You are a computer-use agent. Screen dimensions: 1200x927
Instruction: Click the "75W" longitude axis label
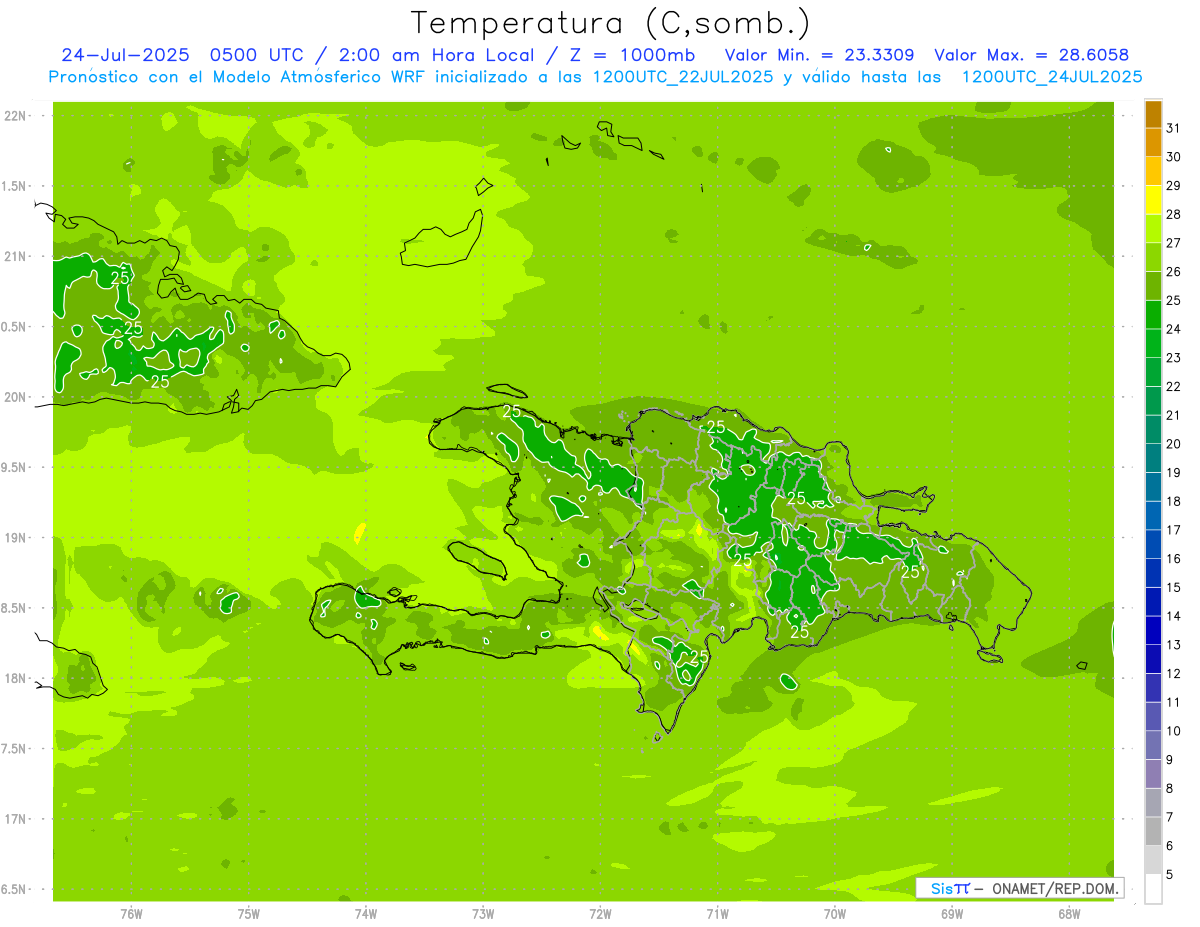tap(248, 914)
